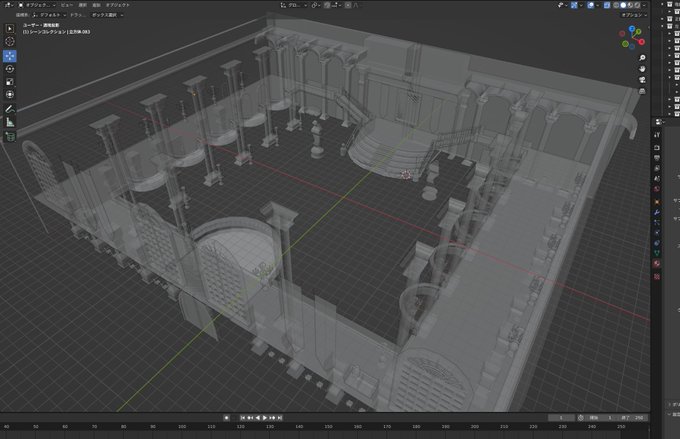Toggle X-ray mode button
This screenshot has height=439, width=680.
coord(607,5)
